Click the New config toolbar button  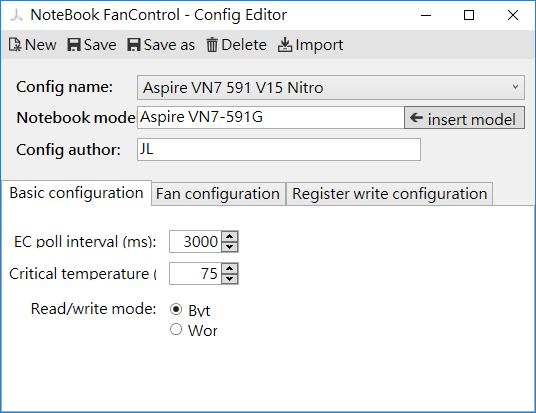(32, 45)
